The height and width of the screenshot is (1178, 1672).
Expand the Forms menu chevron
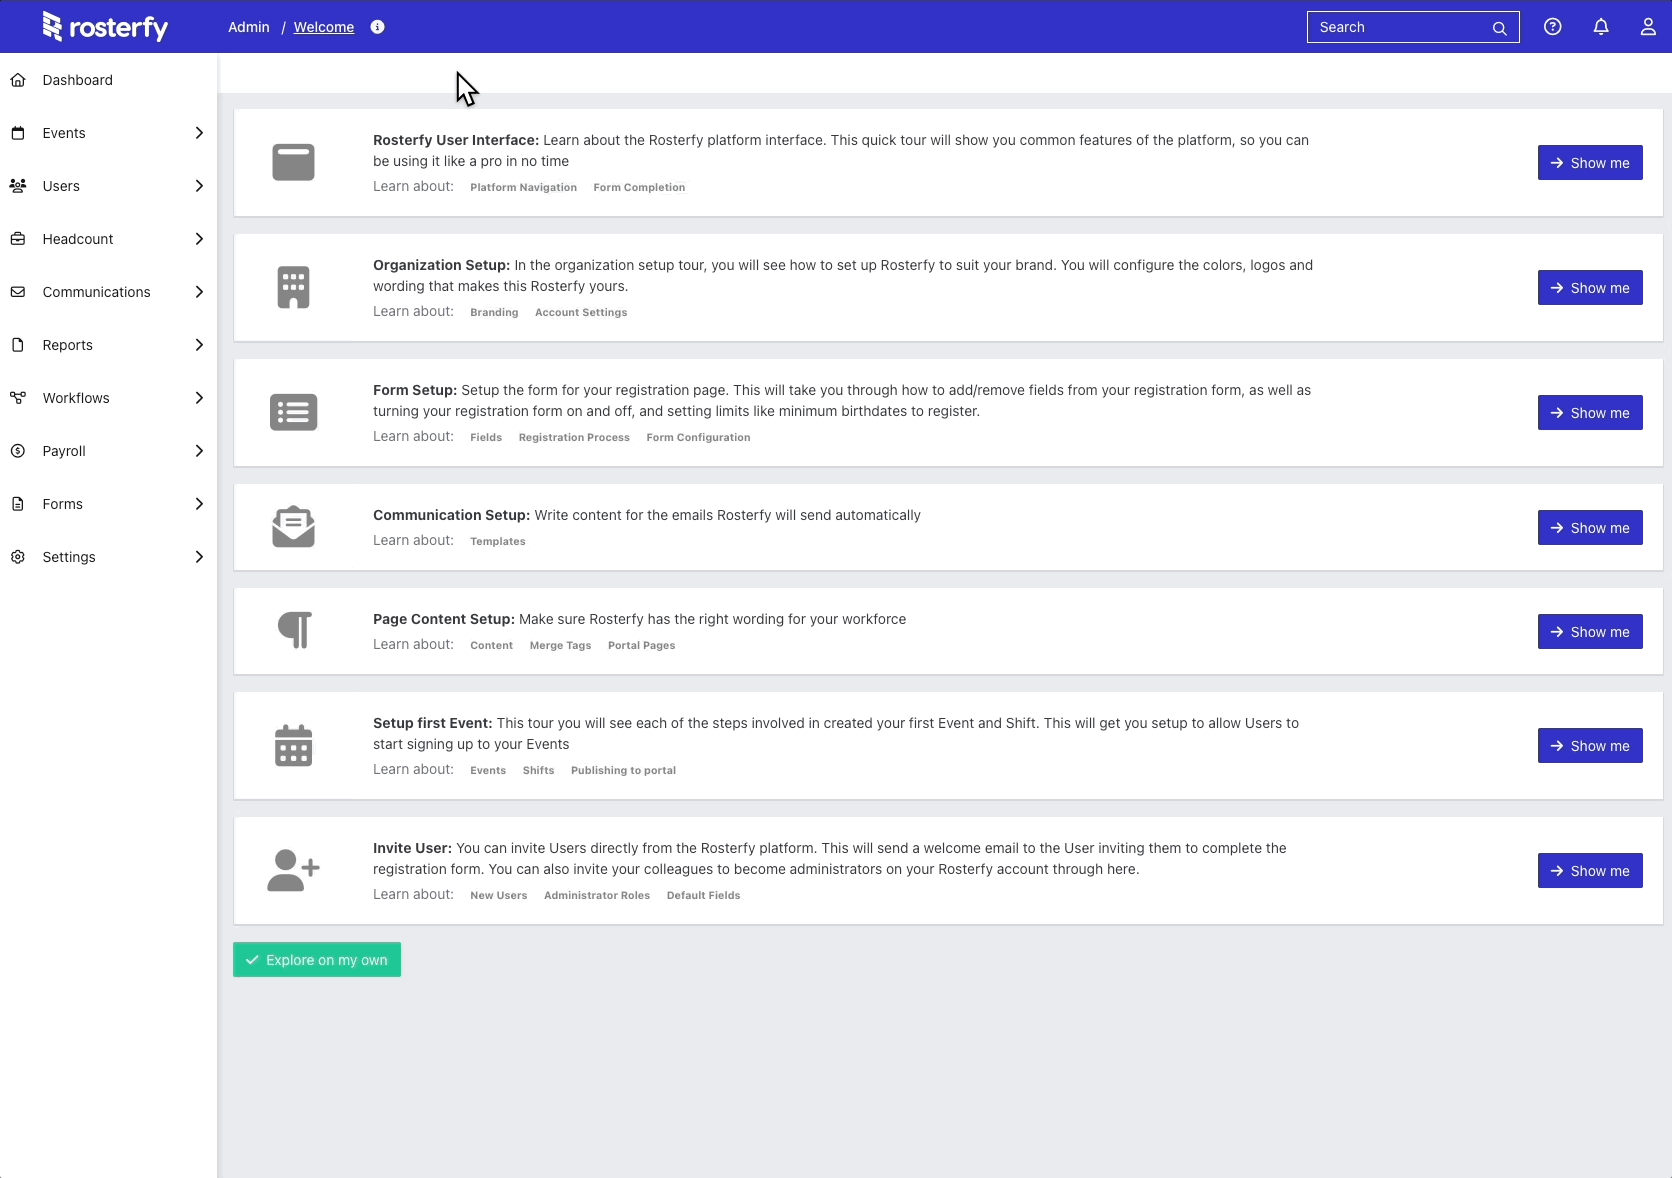(x=199, y=504)
